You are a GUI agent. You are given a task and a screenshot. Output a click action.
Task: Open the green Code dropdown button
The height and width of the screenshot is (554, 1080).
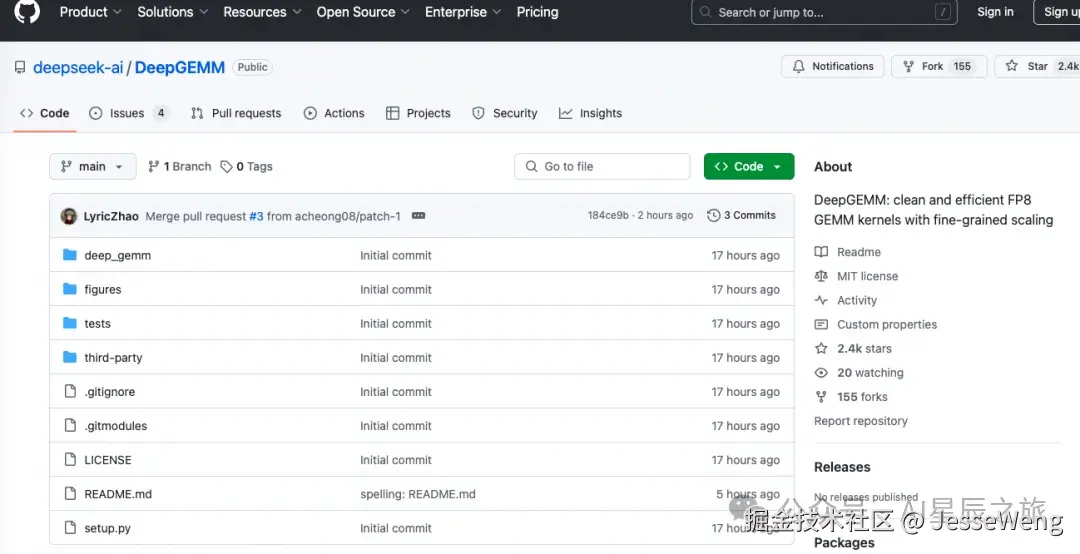pyautogui.click(x=749, y=166)
